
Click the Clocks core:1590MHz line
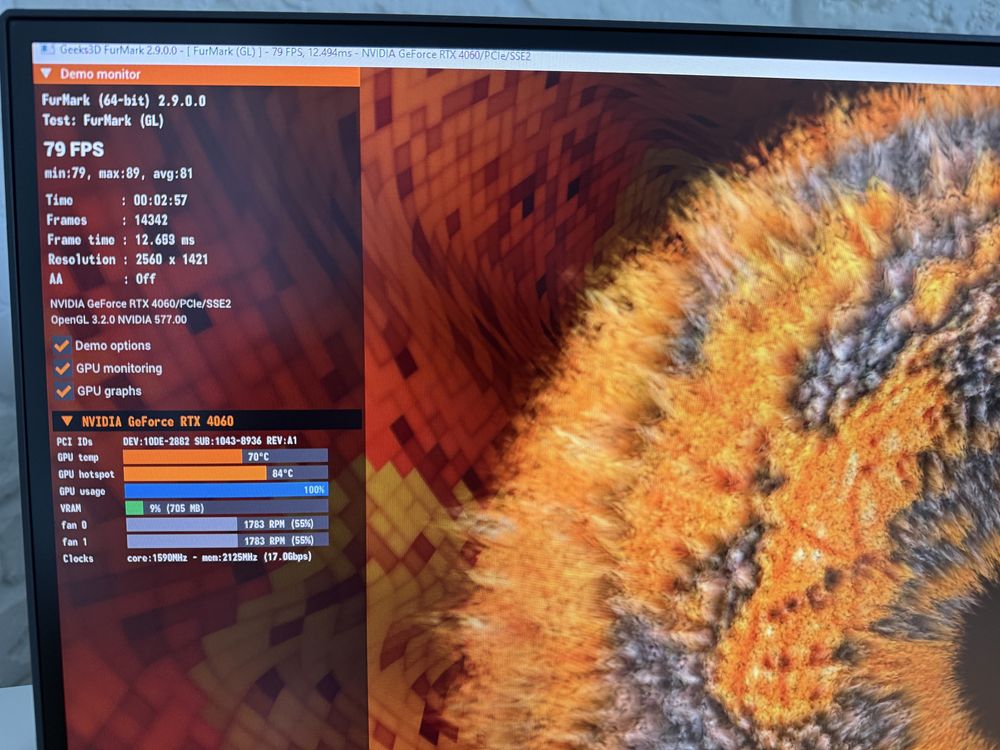[x=188, y=557]
